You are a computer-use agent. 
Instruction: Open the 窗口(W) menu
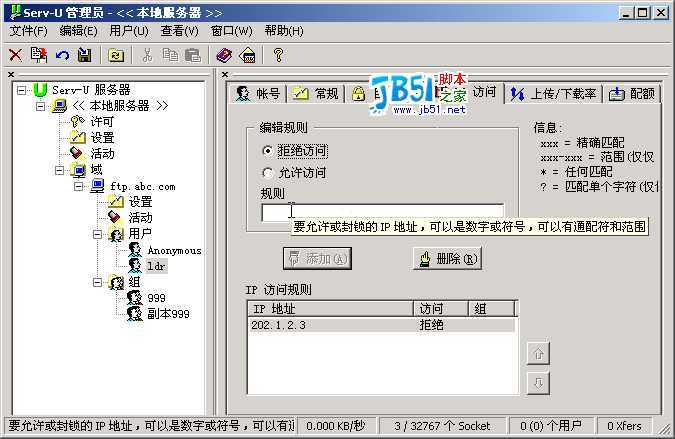232,31
